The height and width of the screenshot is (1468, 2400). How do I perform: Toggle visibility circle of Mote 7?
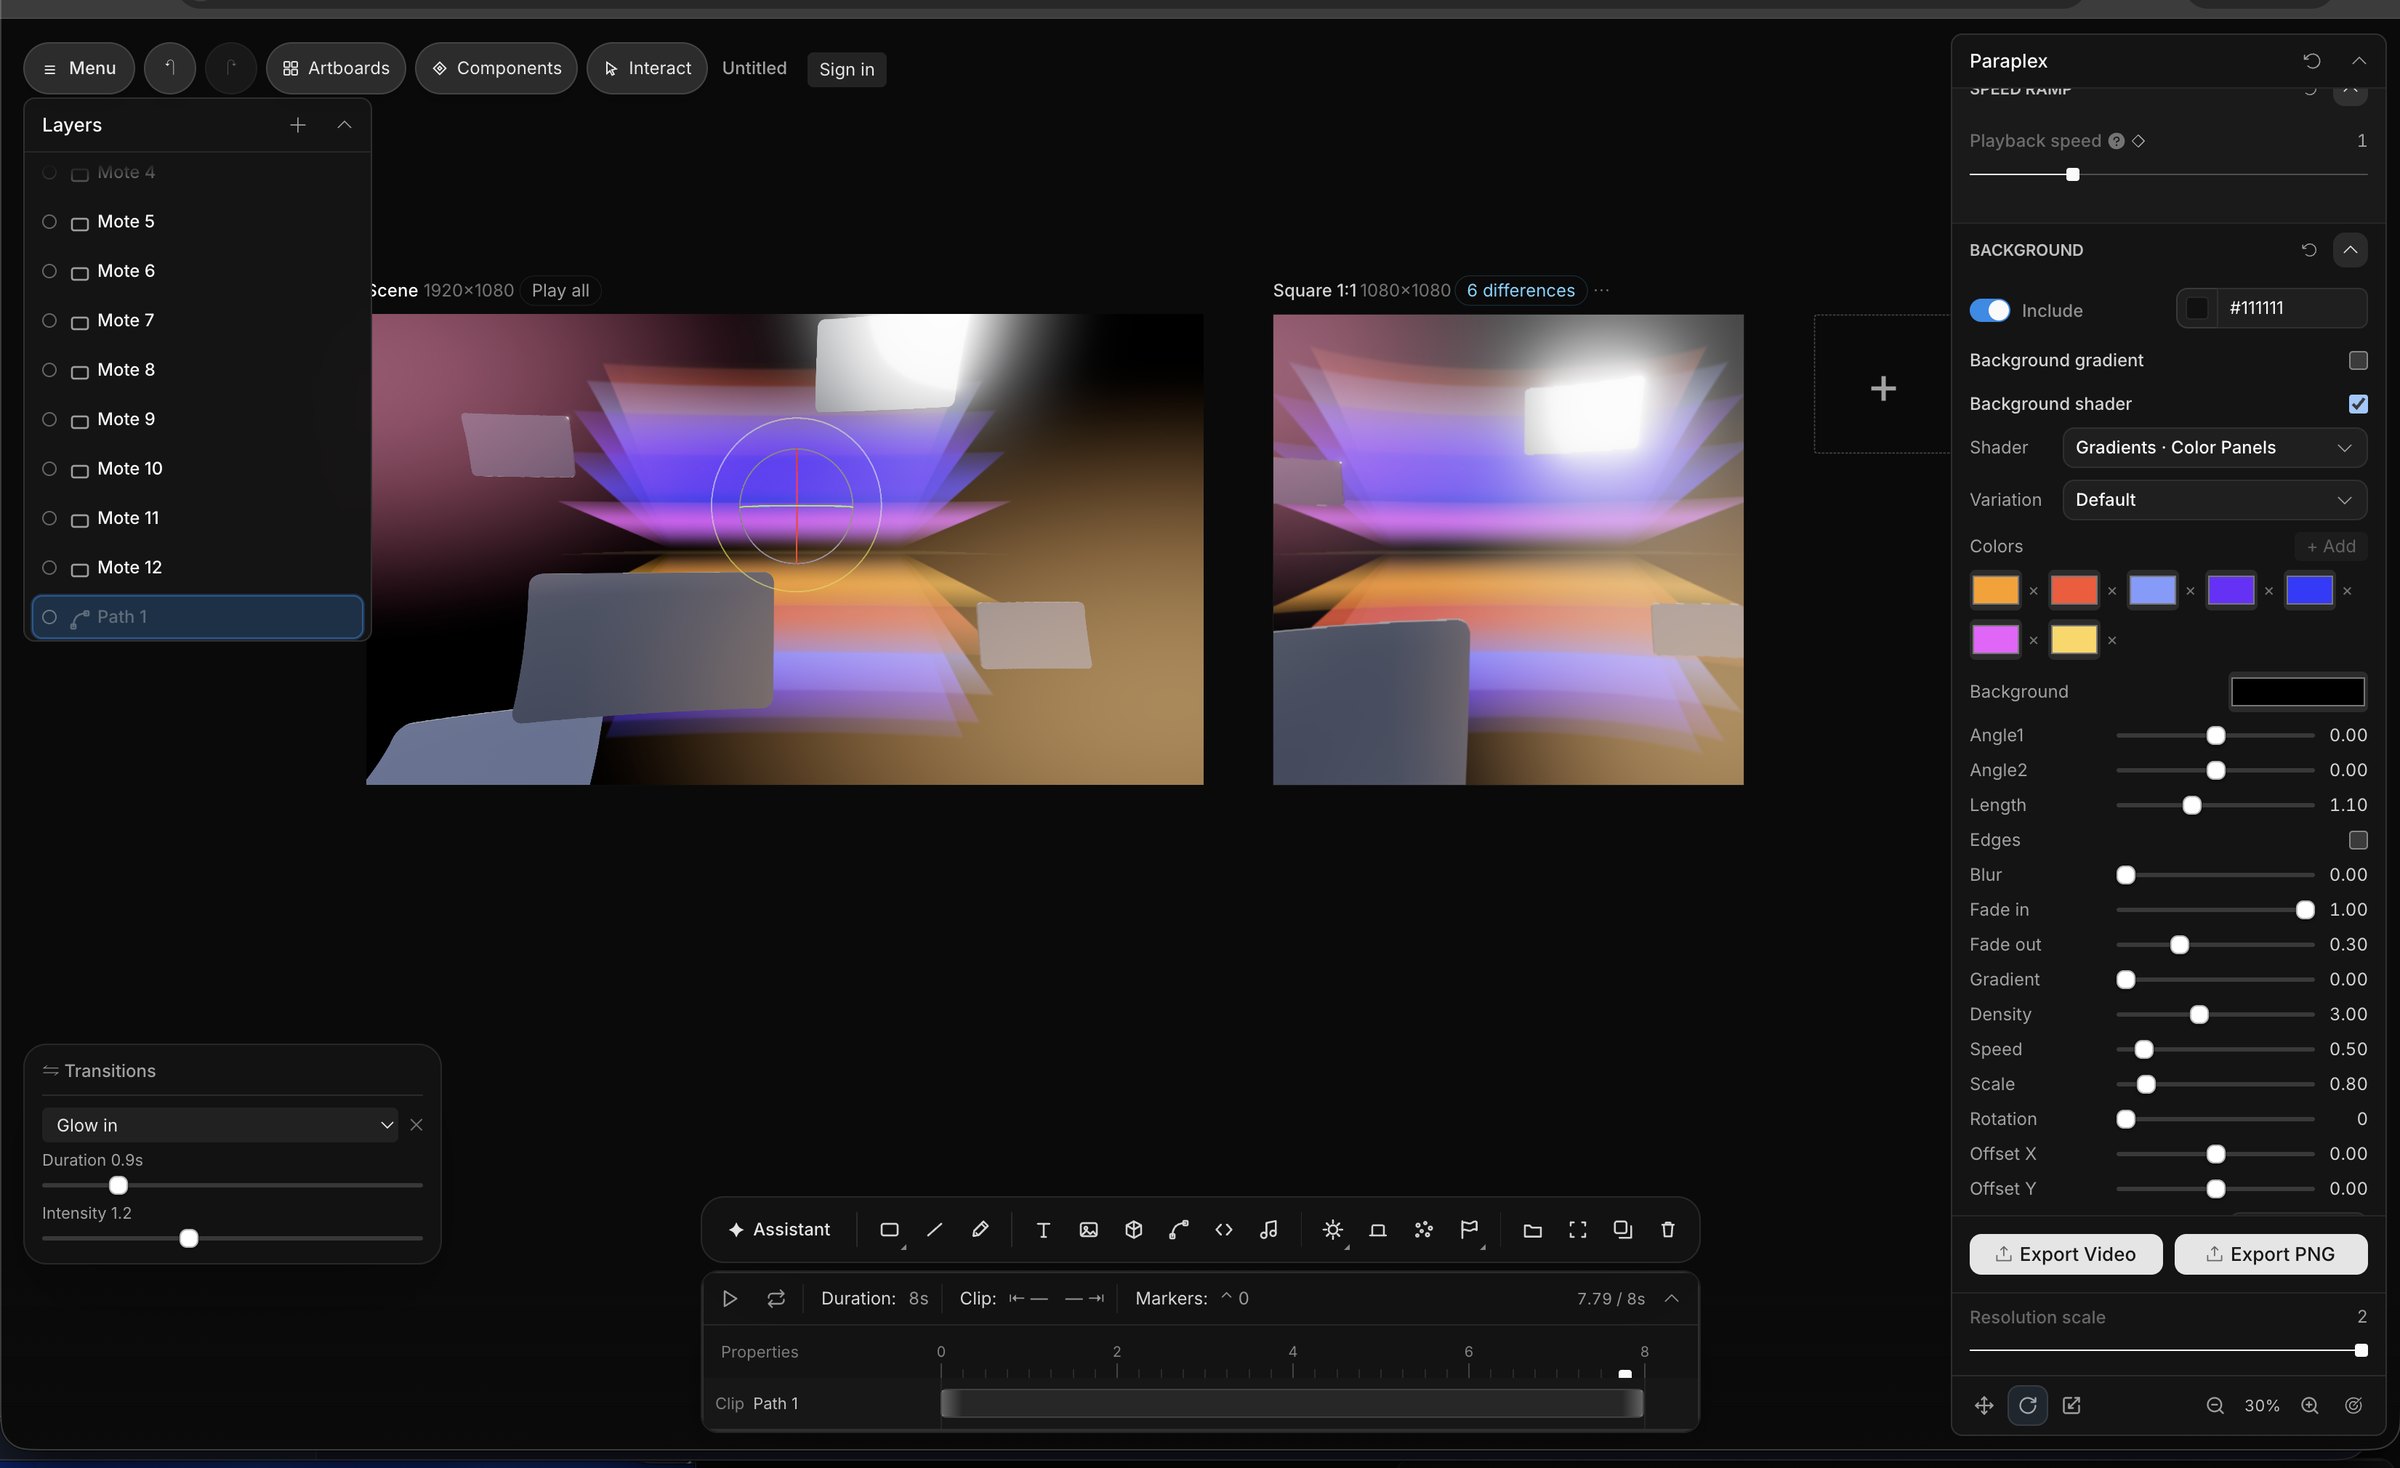(49, 320)
